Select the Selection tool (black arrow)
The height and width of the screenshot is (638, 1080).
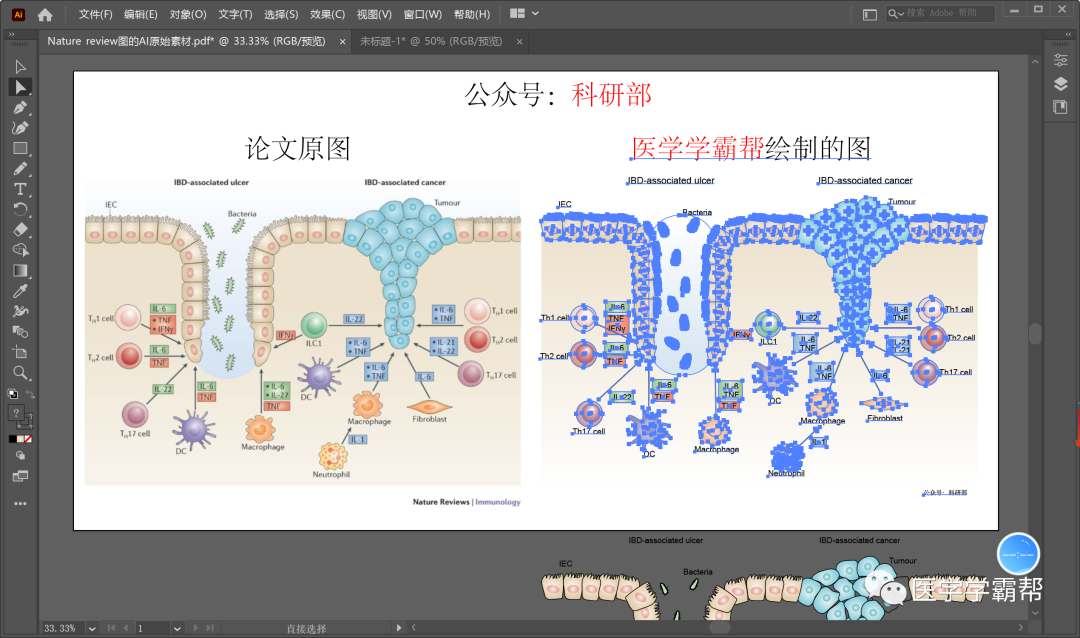[20, 67]
